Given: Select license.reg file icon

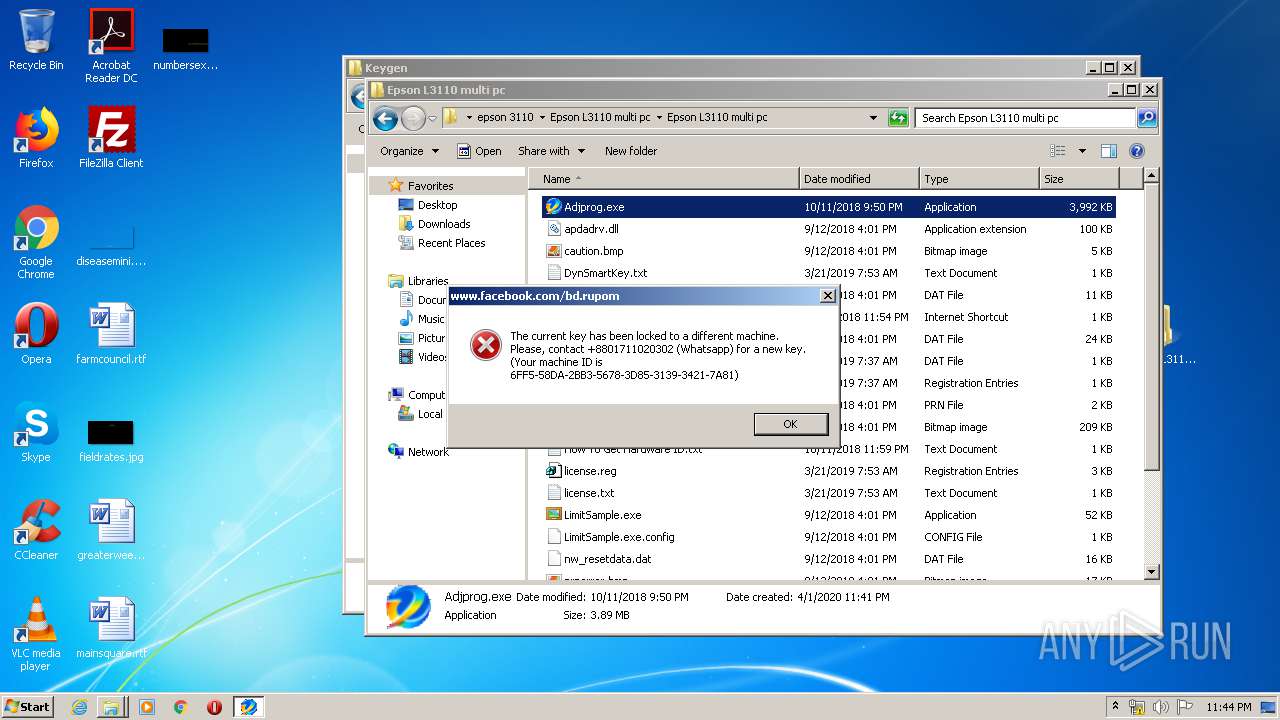Looking at the screenshot, I should tap(554, 471).
